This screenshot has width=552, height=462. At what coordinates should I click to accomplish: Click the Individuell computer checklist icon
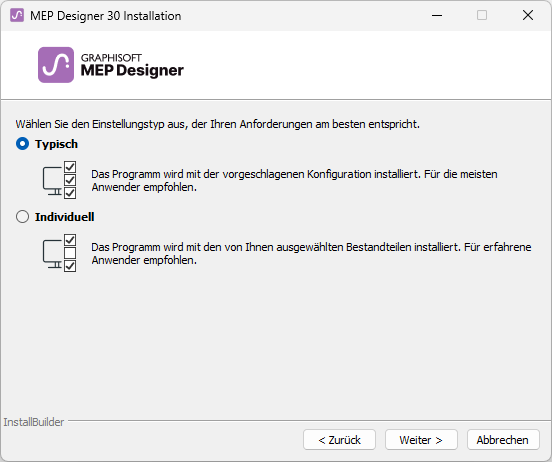[59, 253]
